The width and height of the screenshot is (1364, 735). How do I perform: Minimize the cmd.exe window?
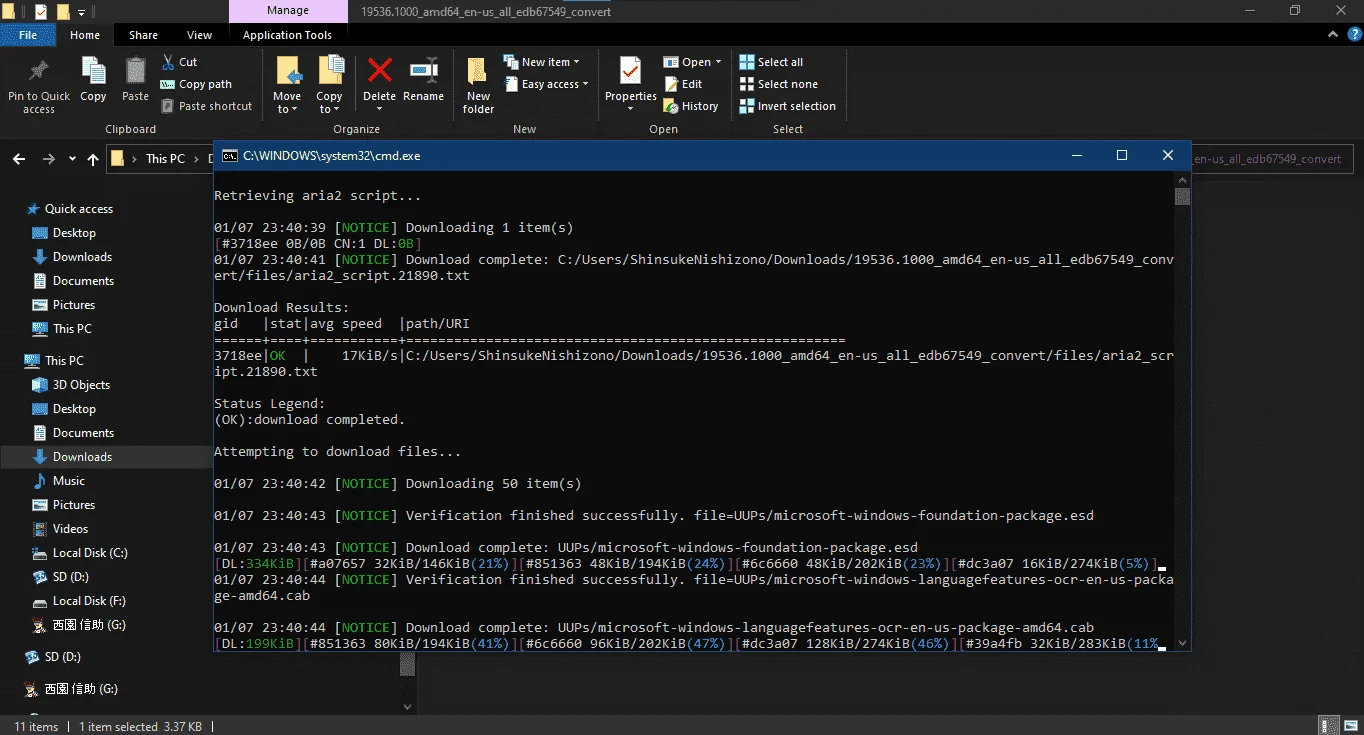click(1076, 156)
